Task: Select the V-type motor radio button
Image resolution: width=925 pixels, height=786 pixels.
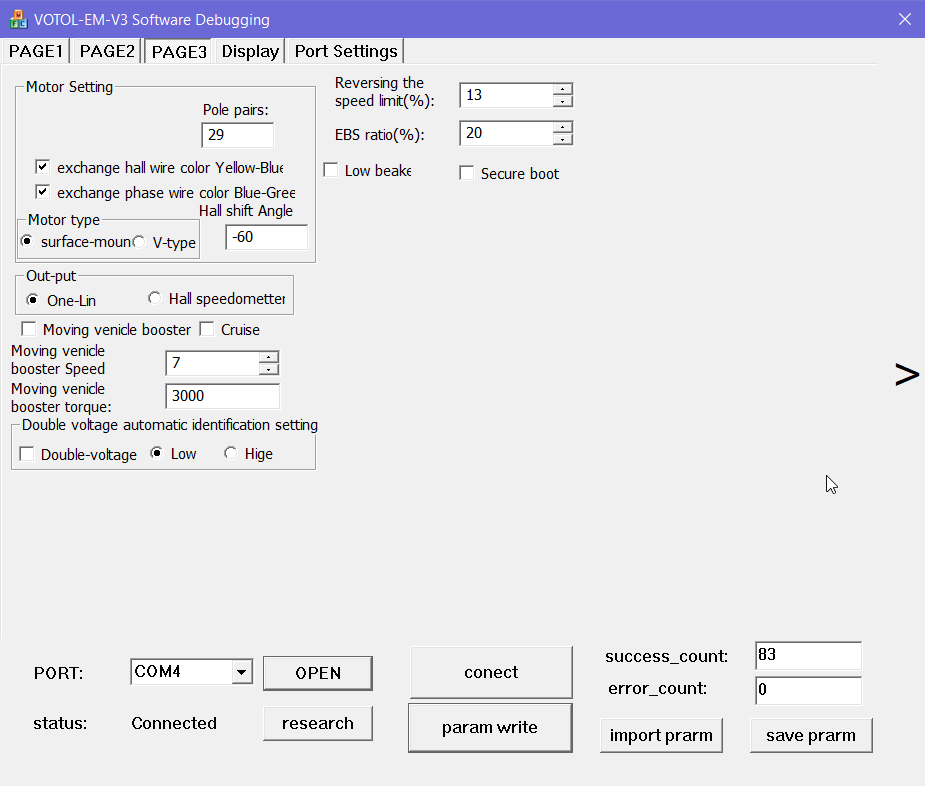Action: (x=139, y=242)
